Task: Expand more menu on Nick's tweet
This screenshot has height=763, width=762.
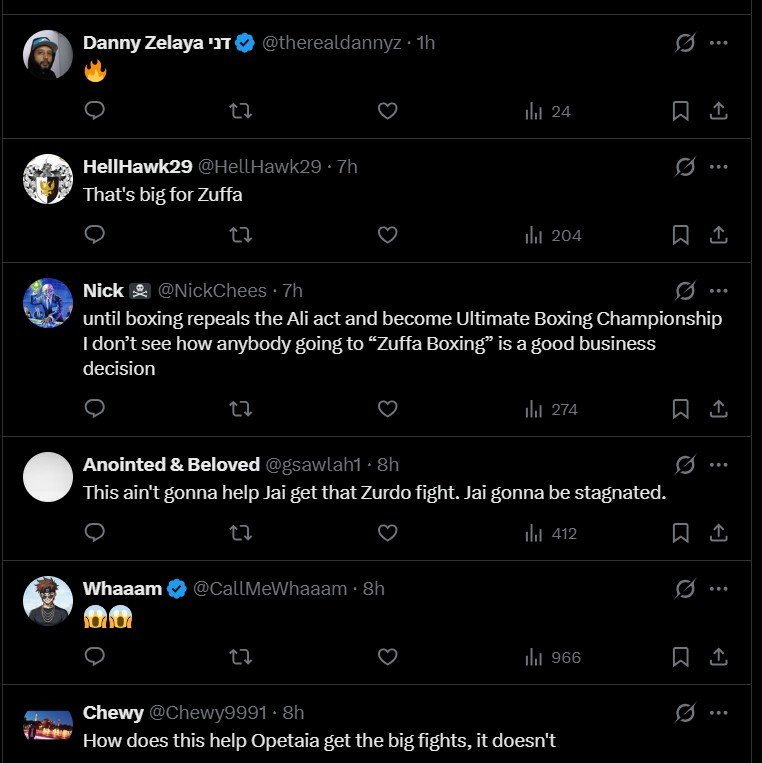Action: tap(718, 291)
